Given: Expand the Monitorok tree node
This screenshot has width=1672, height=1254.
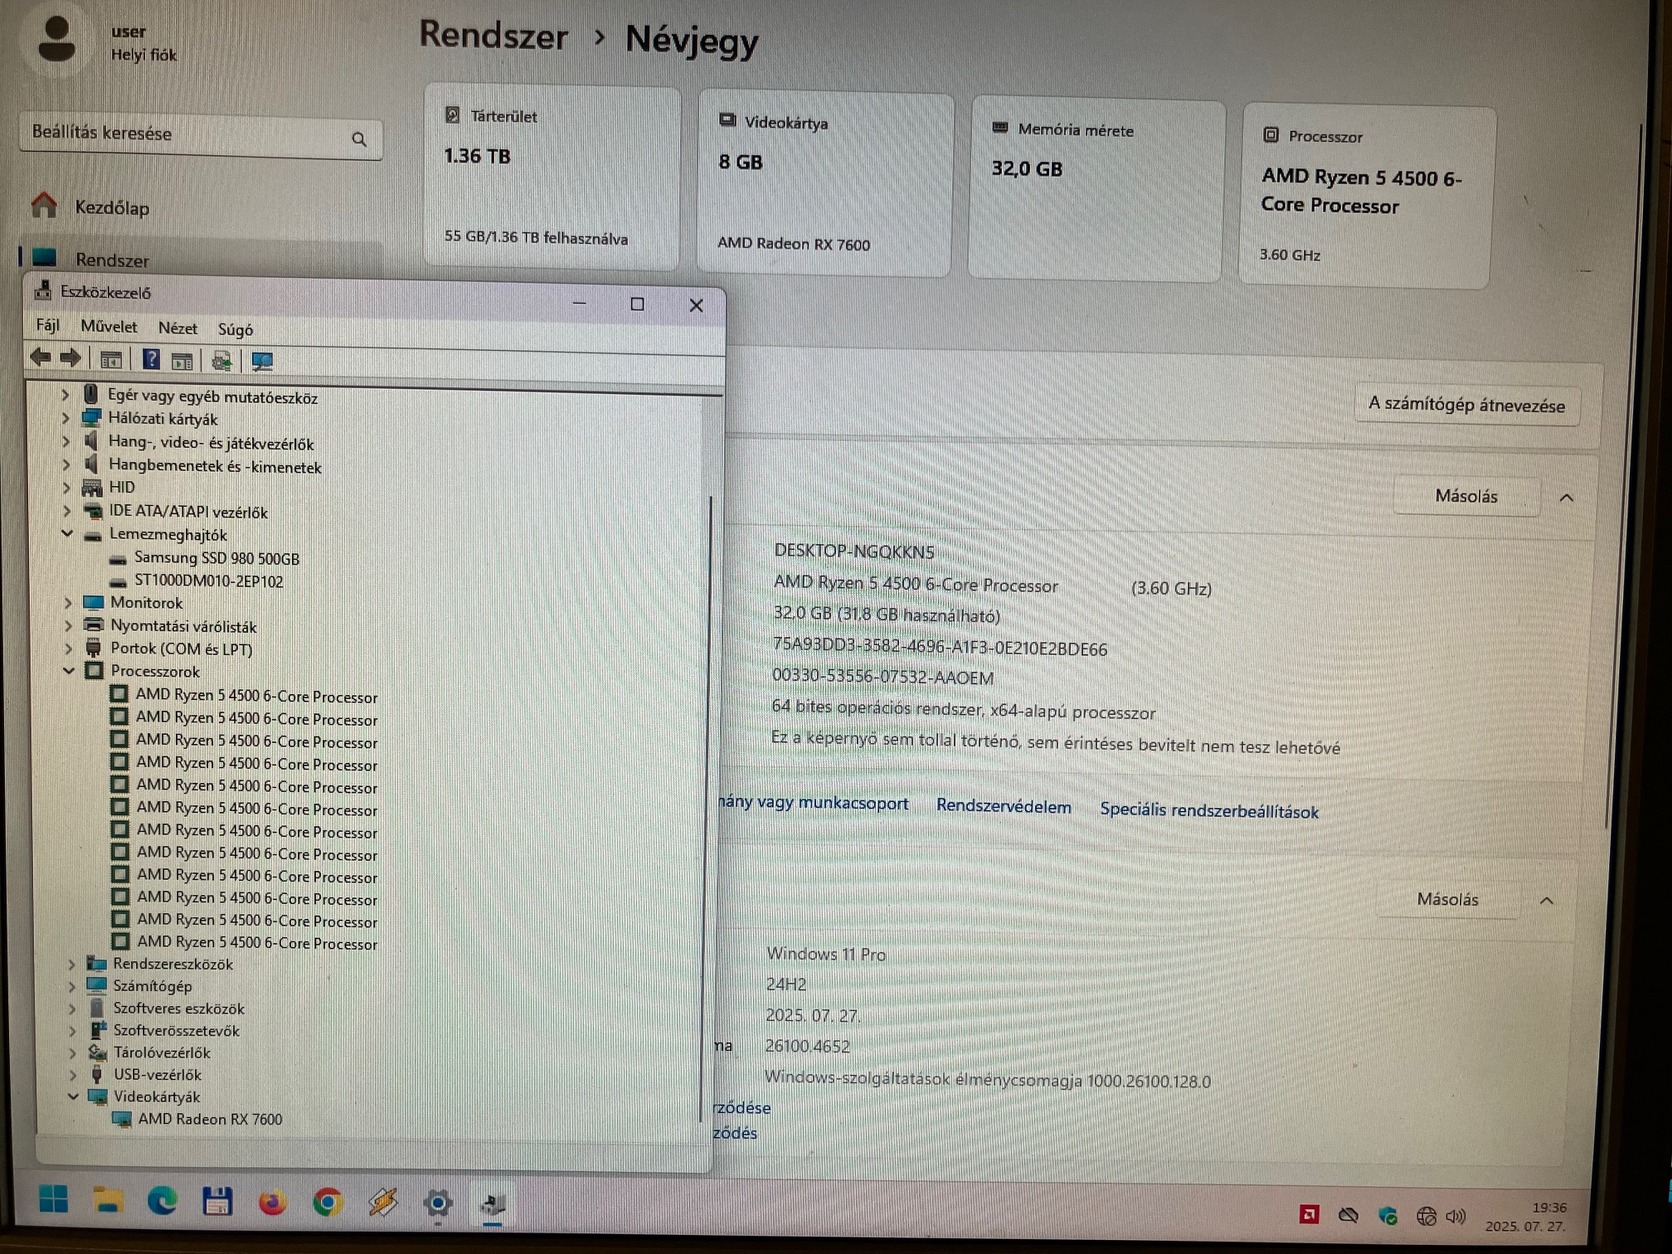Looking at the screenshot, I should [x=68, y=602].
